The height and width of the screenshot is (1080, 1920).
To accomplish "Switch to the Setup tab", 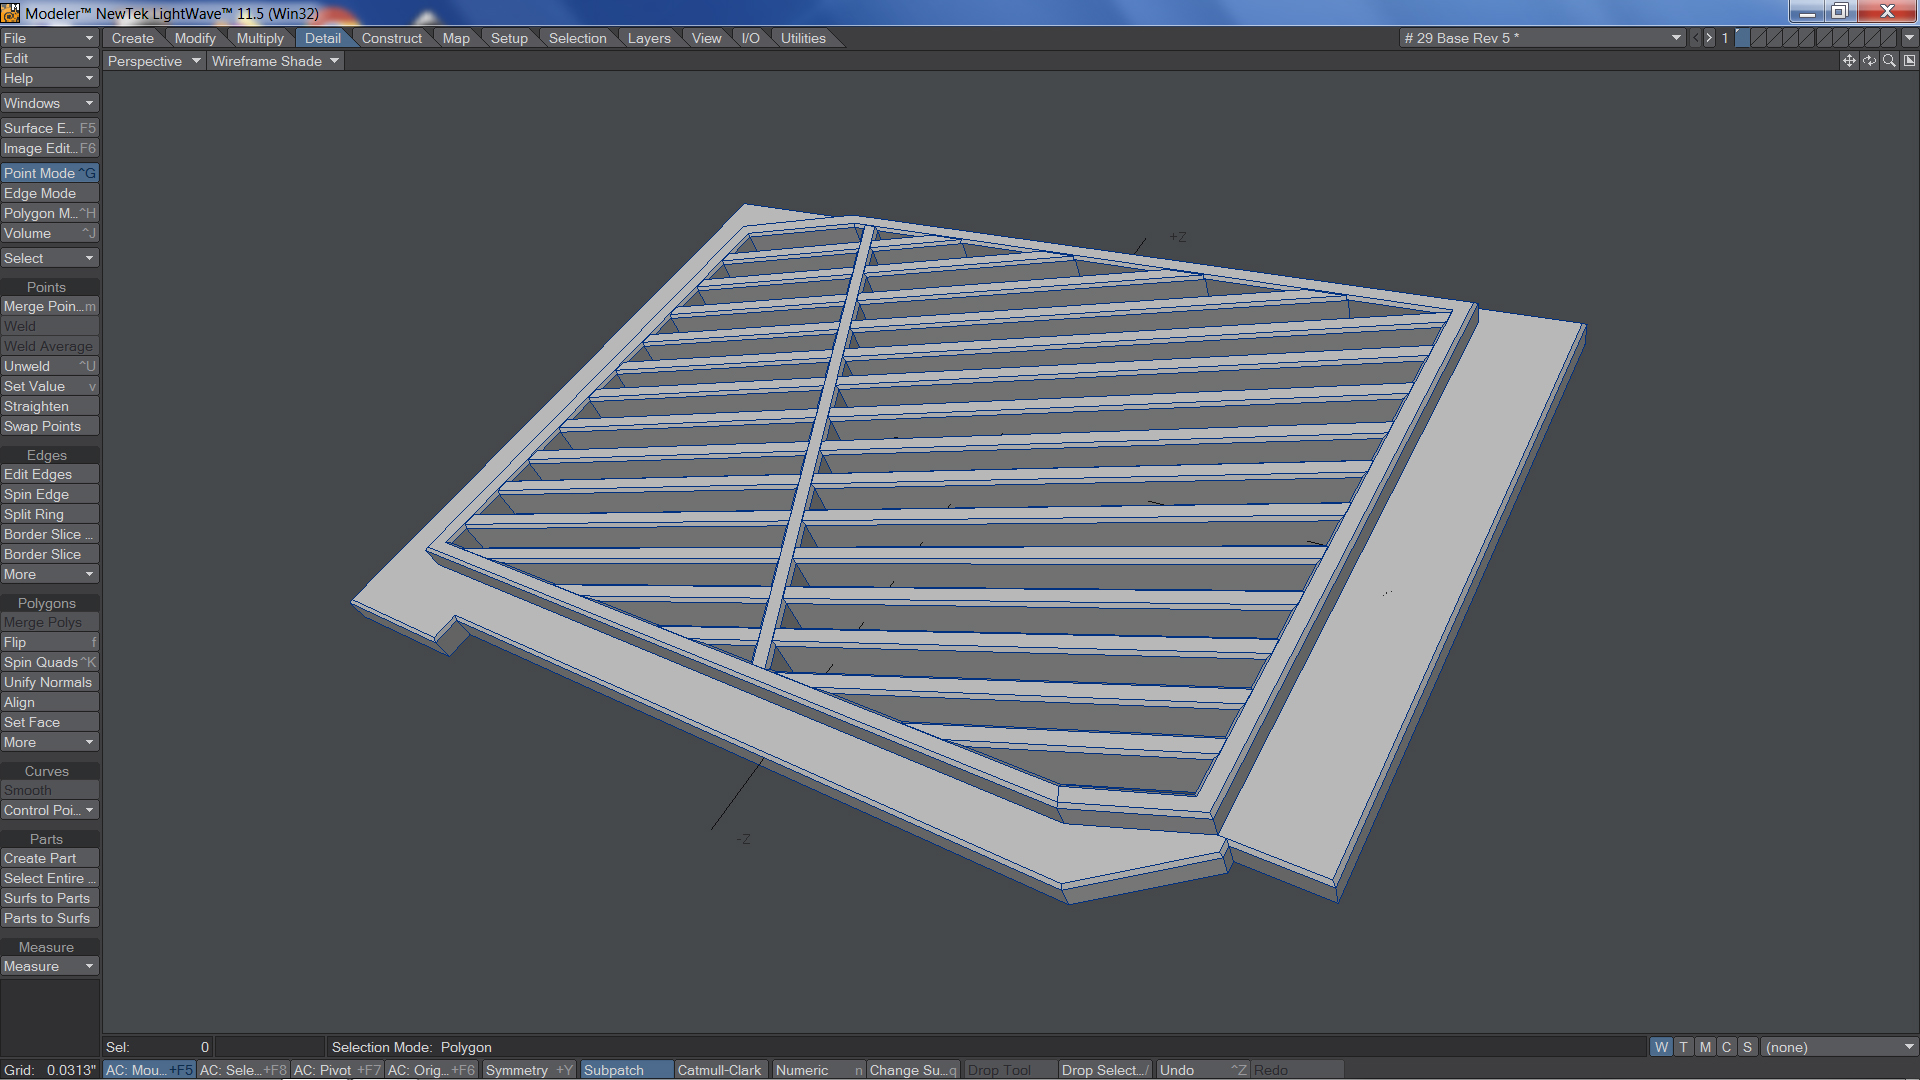I will coord(509,38).
